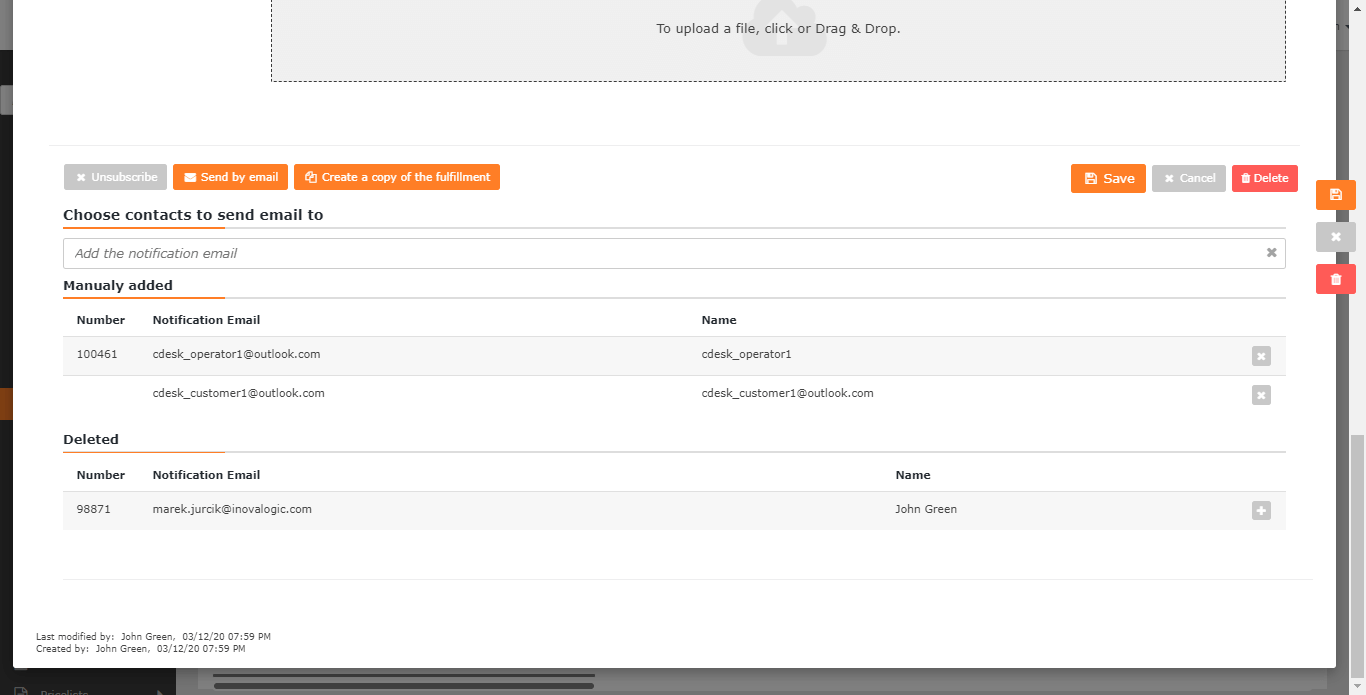
Task: Click the right-side vertical scrollbar
Action: (1357, 555)
